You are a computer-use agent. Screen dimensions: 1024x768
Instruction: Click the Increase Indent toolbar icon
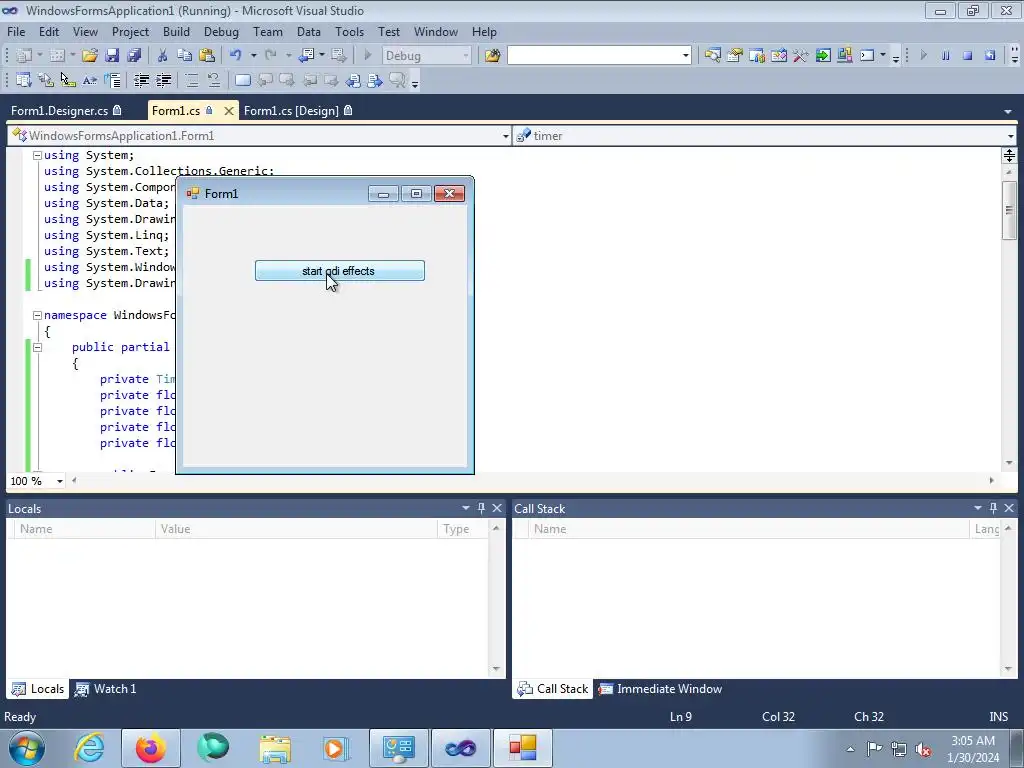(x=163, y=80)
